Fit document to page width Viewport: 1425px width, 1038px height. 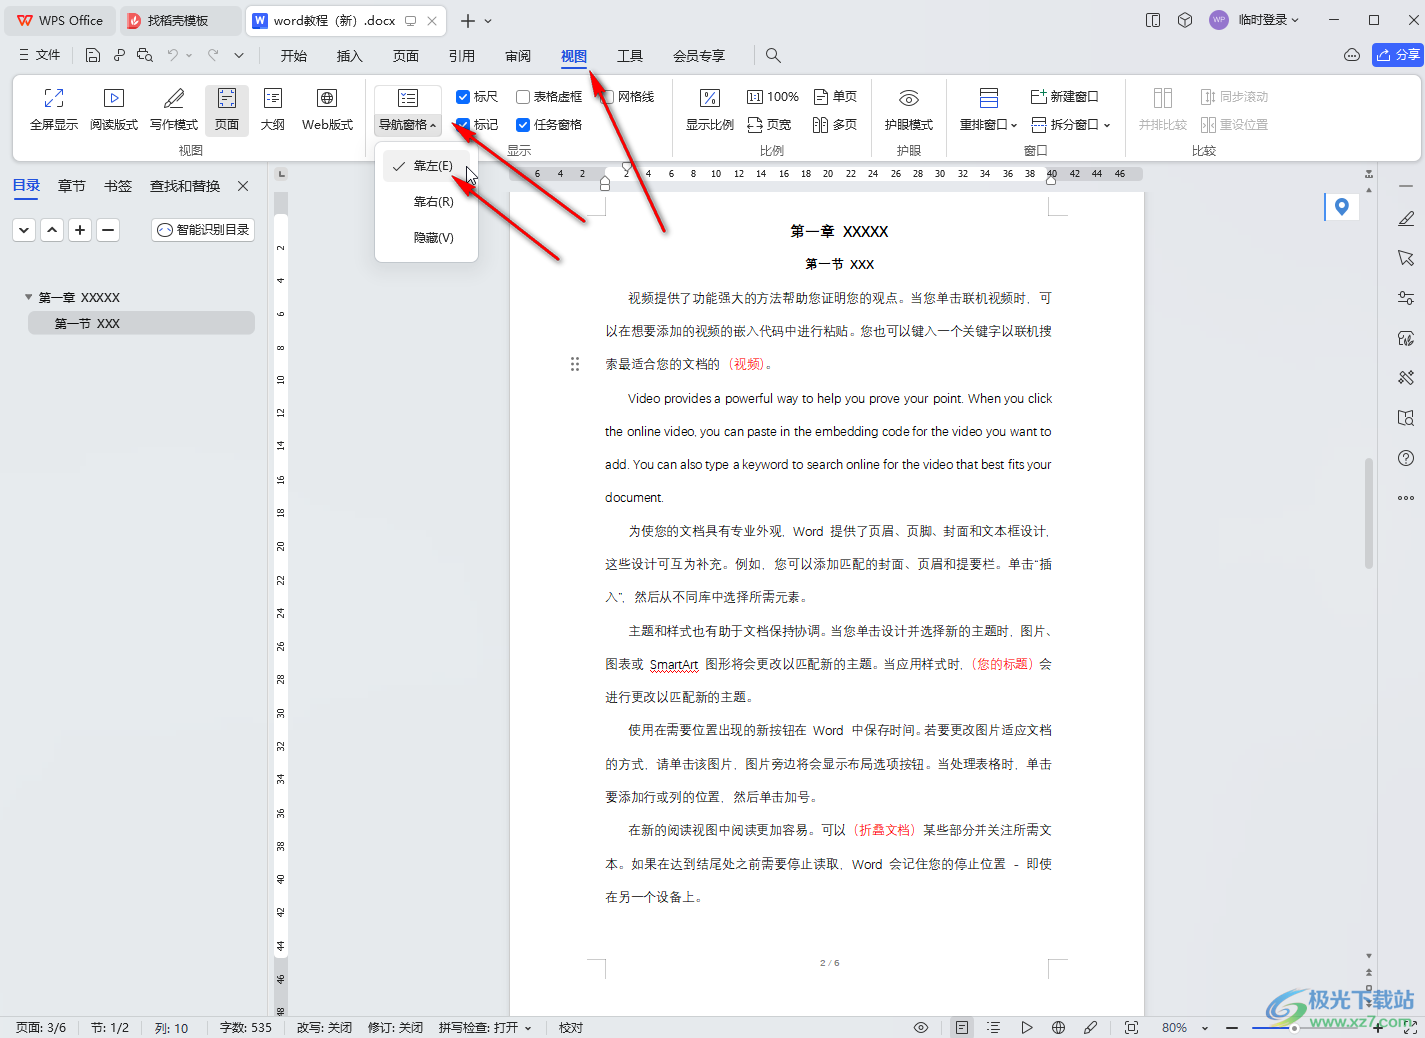click(x=769, y=125)
